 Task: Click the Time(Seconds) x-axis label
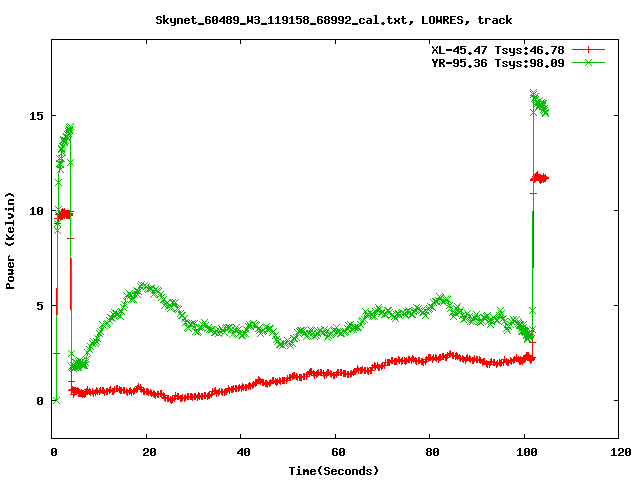click(333, 471)
